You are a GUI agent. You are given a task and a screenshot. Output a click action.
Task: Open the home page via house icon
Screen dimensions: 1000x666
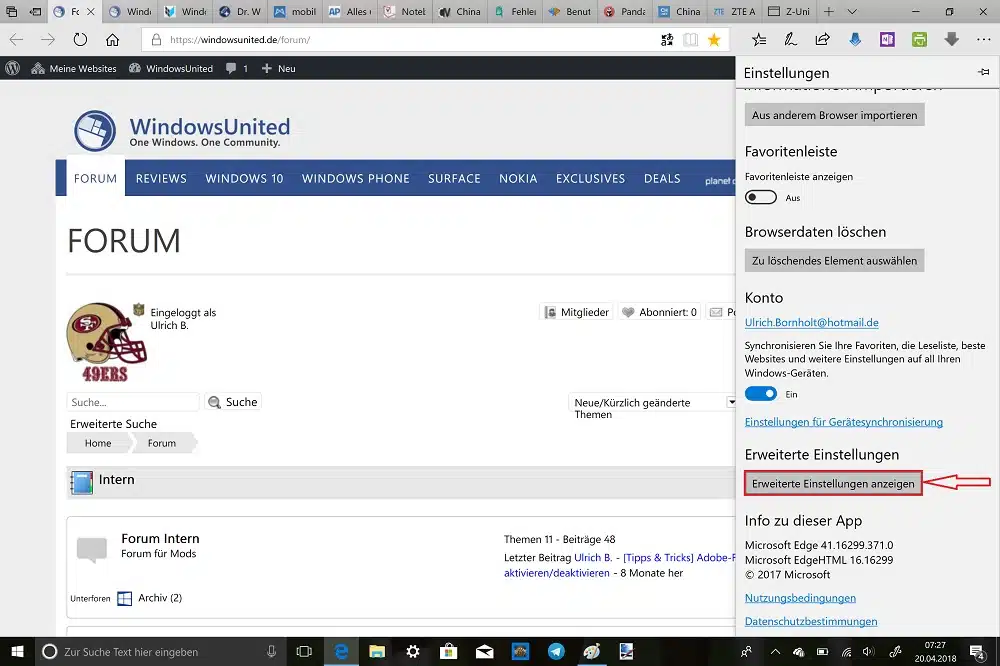point(112,40)
